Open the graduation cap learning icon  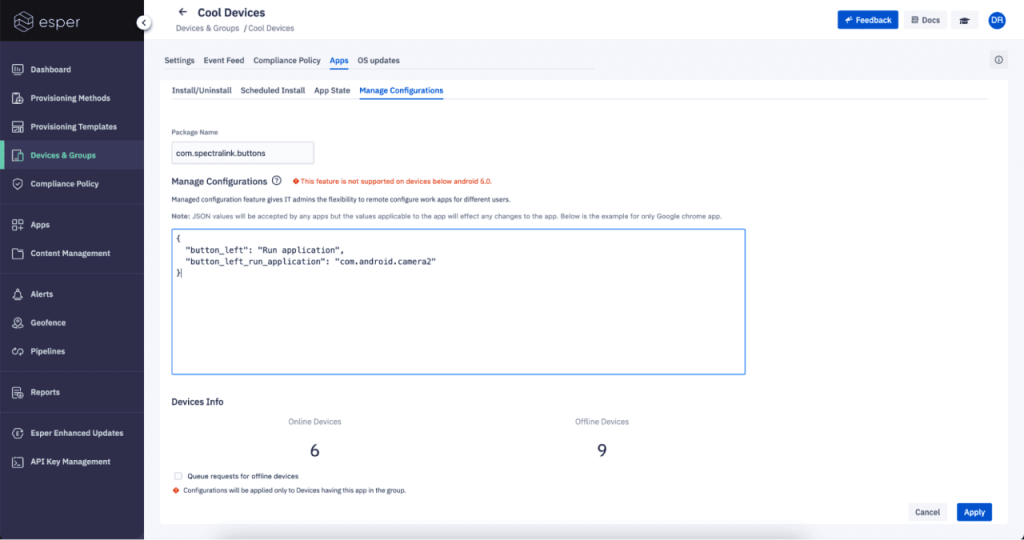(964, 20)
